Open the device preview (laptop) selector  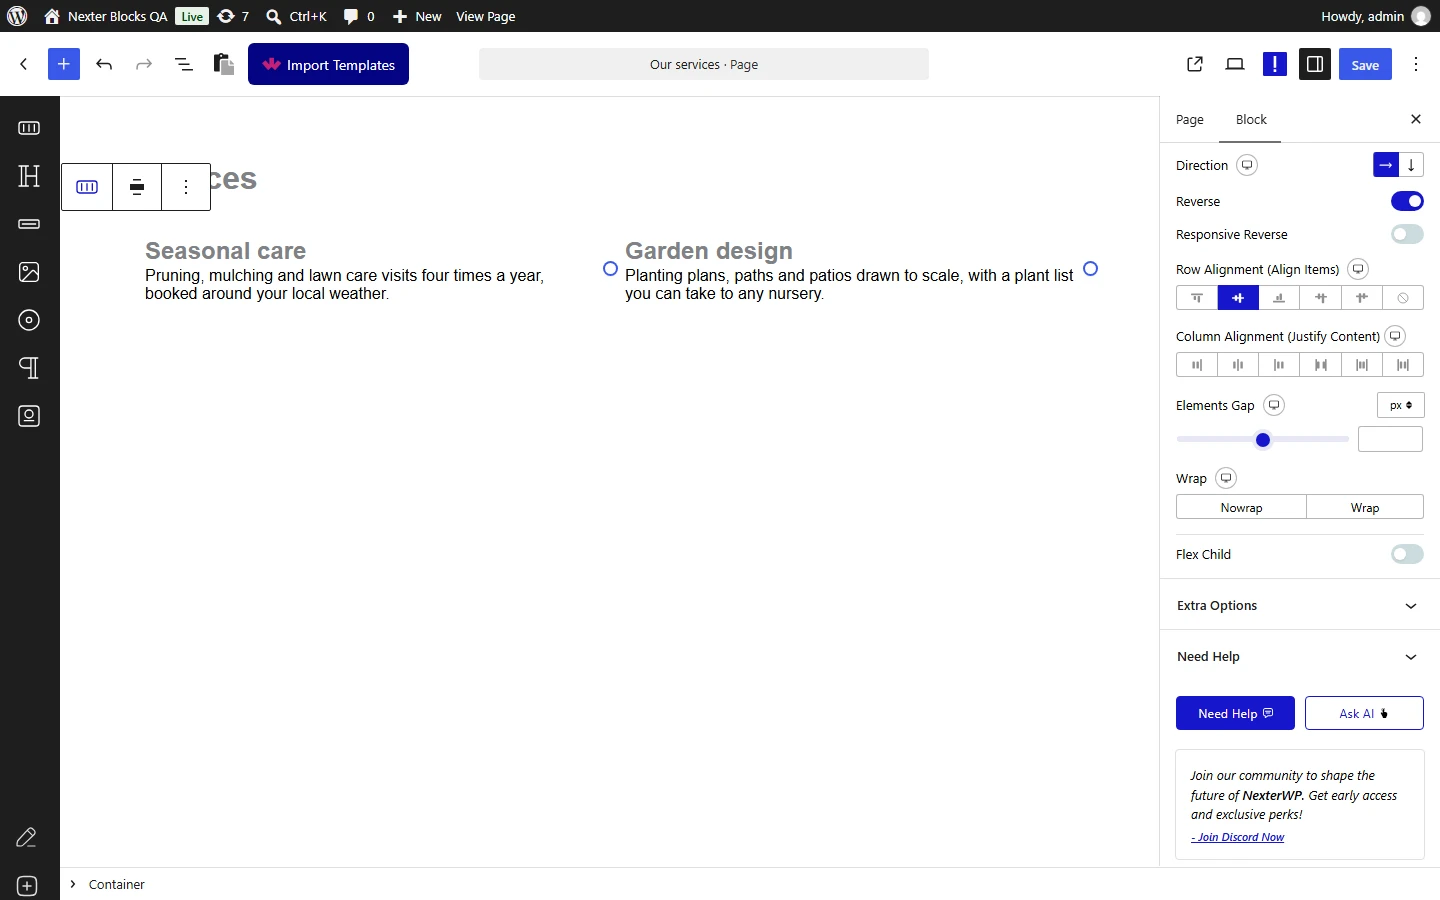[x=1235, y=64]
